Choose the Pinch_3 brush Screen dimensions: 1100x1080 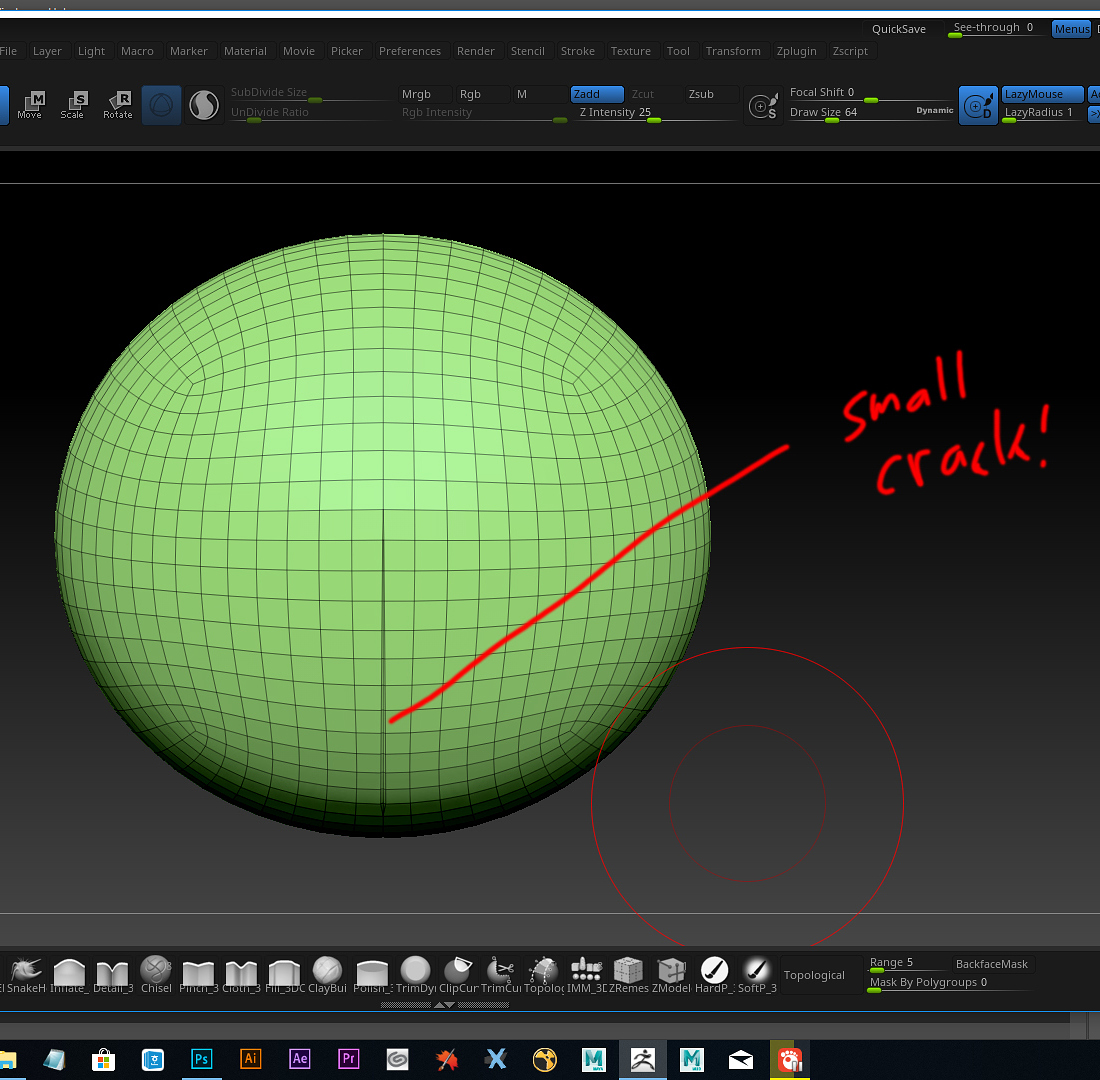pyautogui.click(x=199, y=975)
